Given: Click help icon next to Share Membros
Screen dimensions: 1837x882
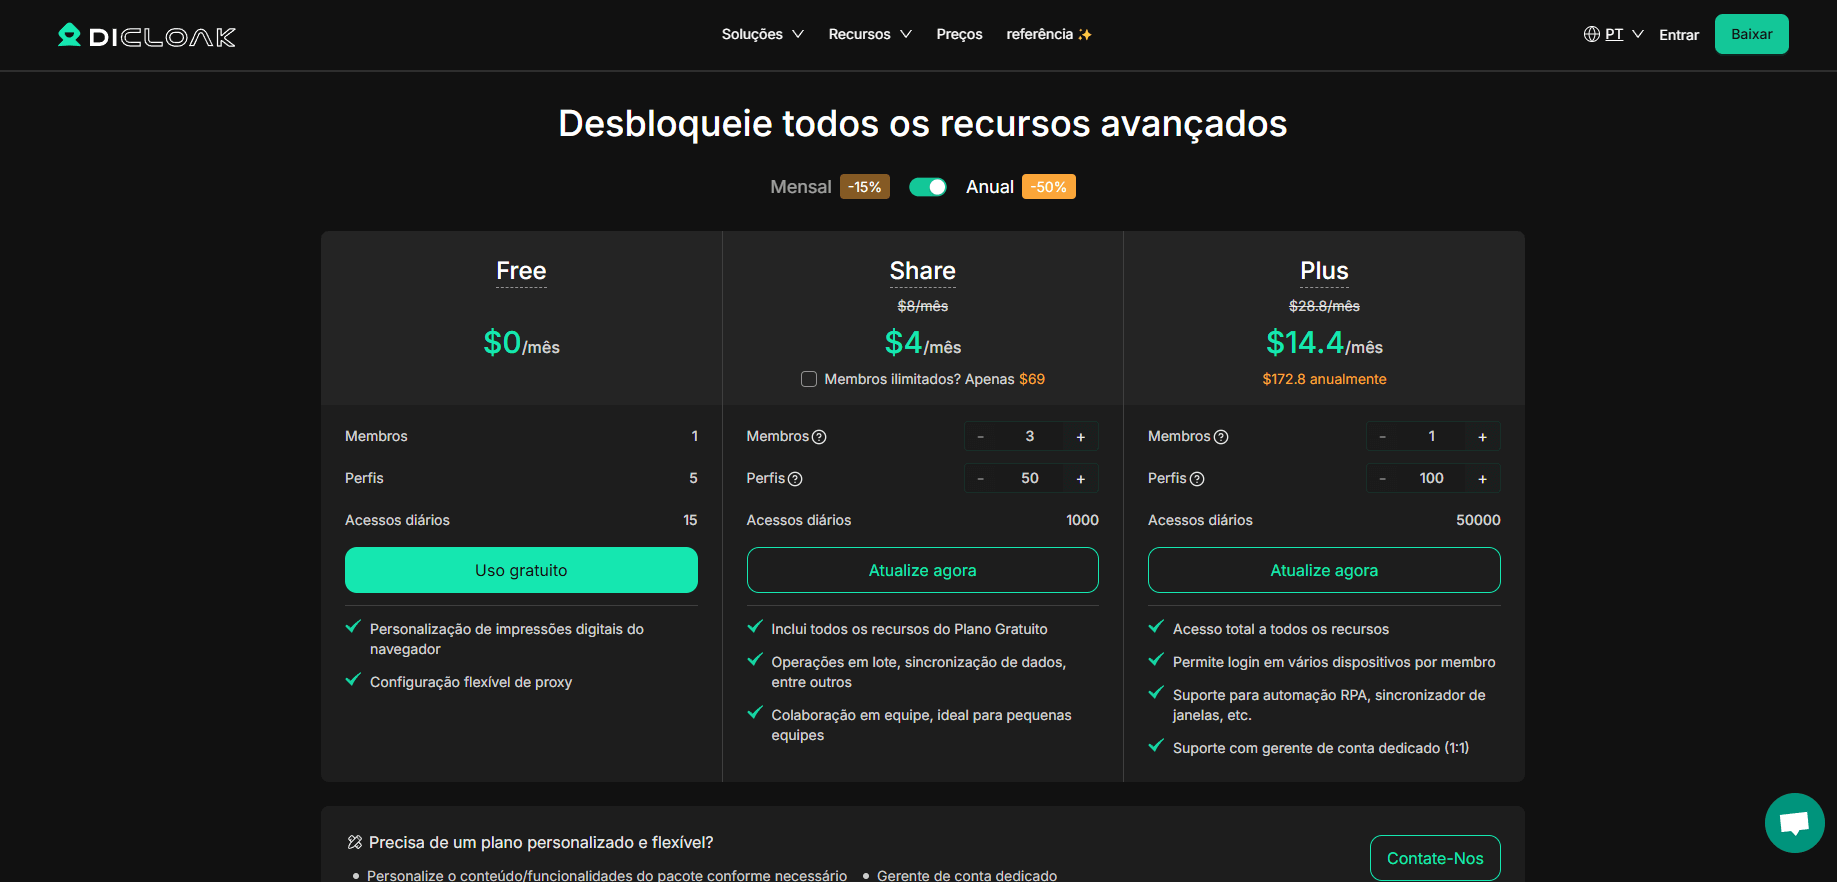Looking at the screenshot, I should [x=819, y=437].
